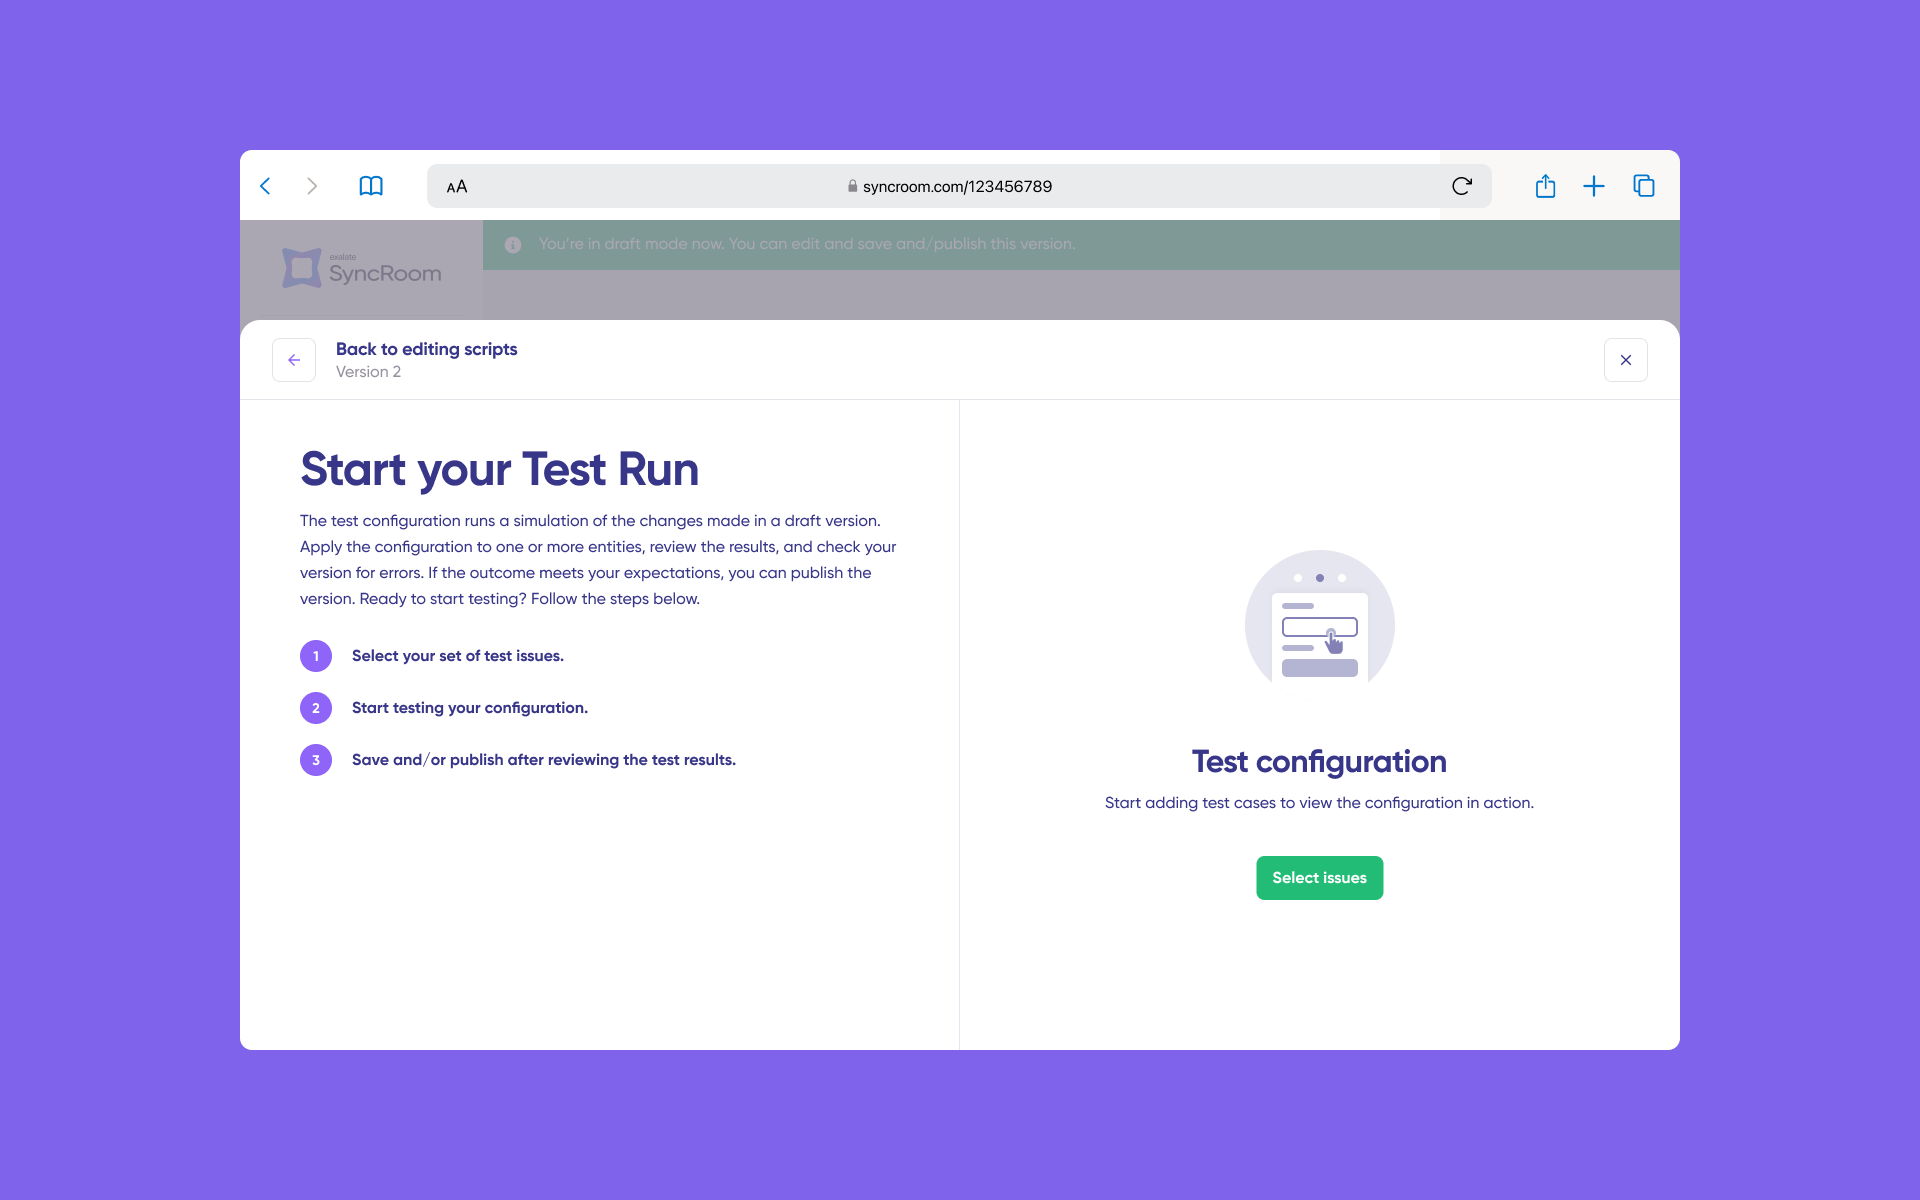The width and height of the screenshot is (1920, 1200).
Task: Click the test configuration illustration
Action: (1319, 625)
